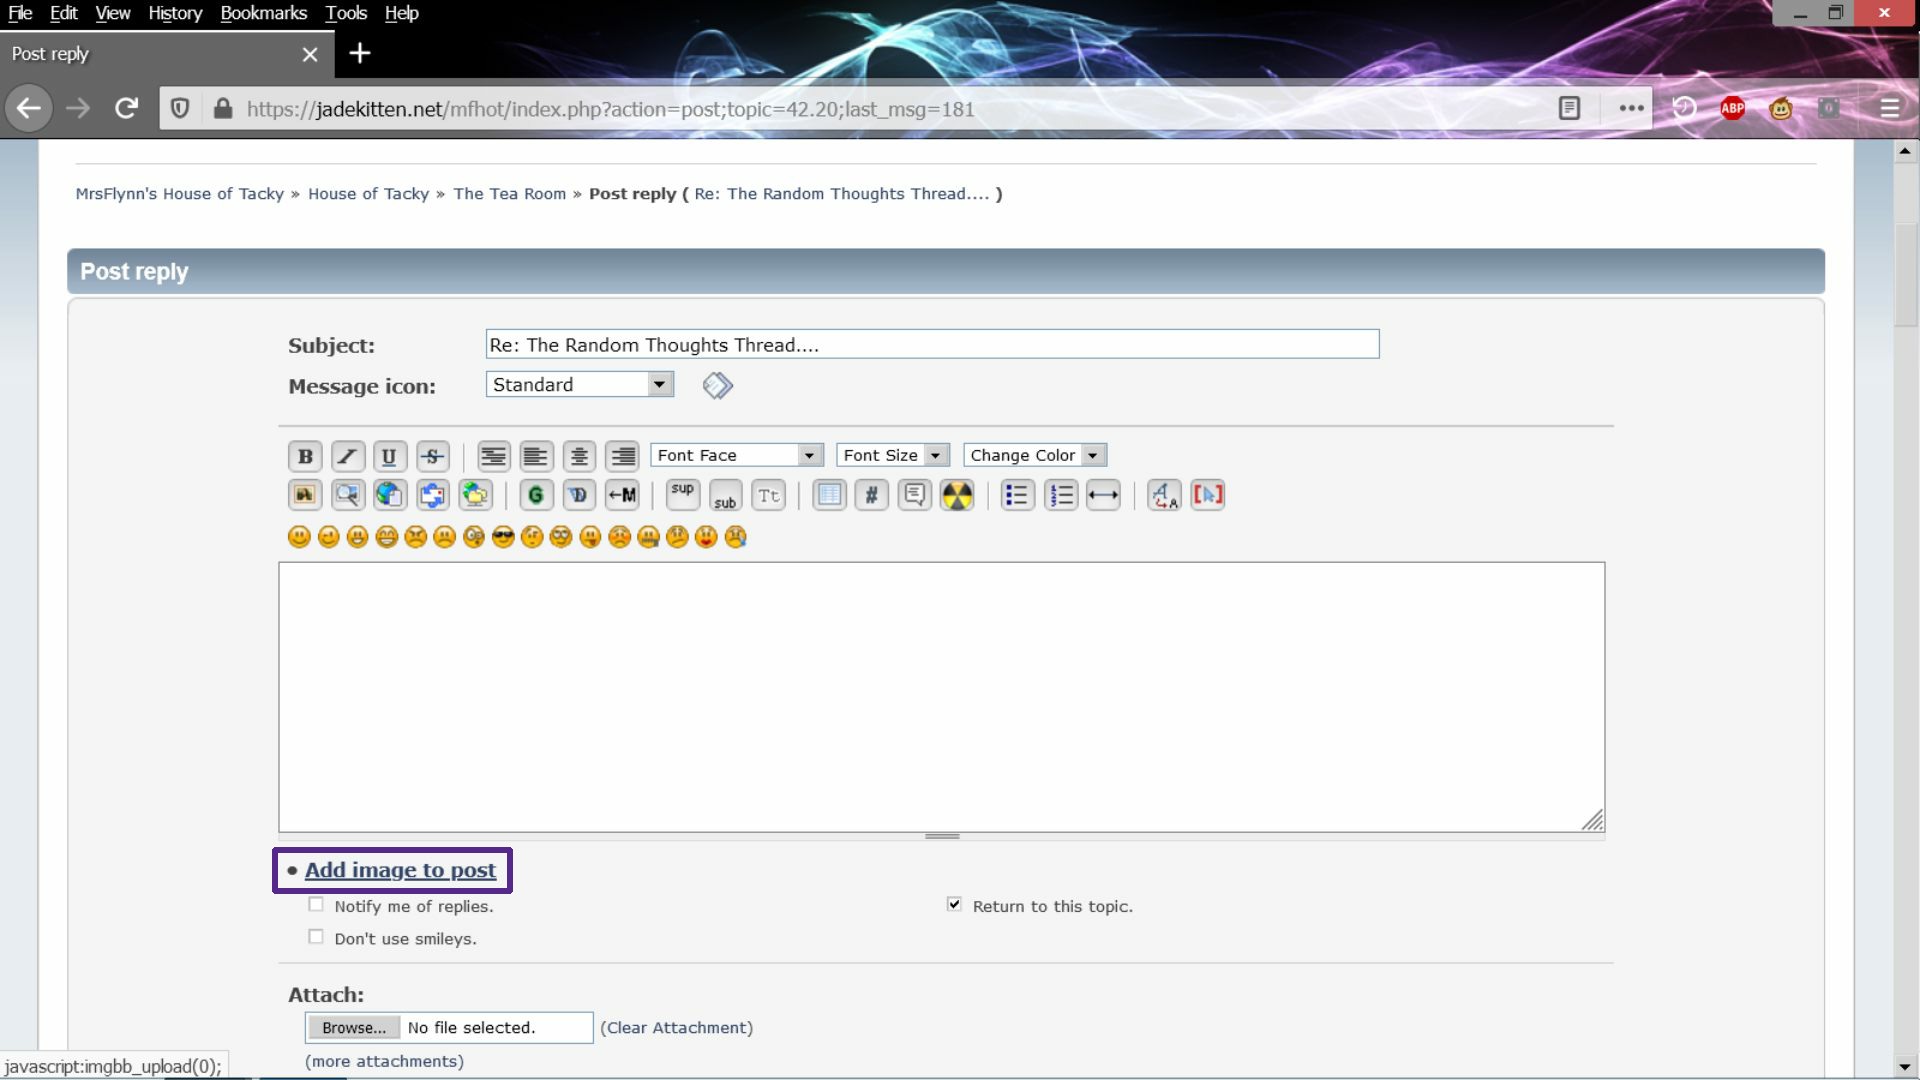
Task: Enable Notify me of replies
Action: (x=316, y=905)
